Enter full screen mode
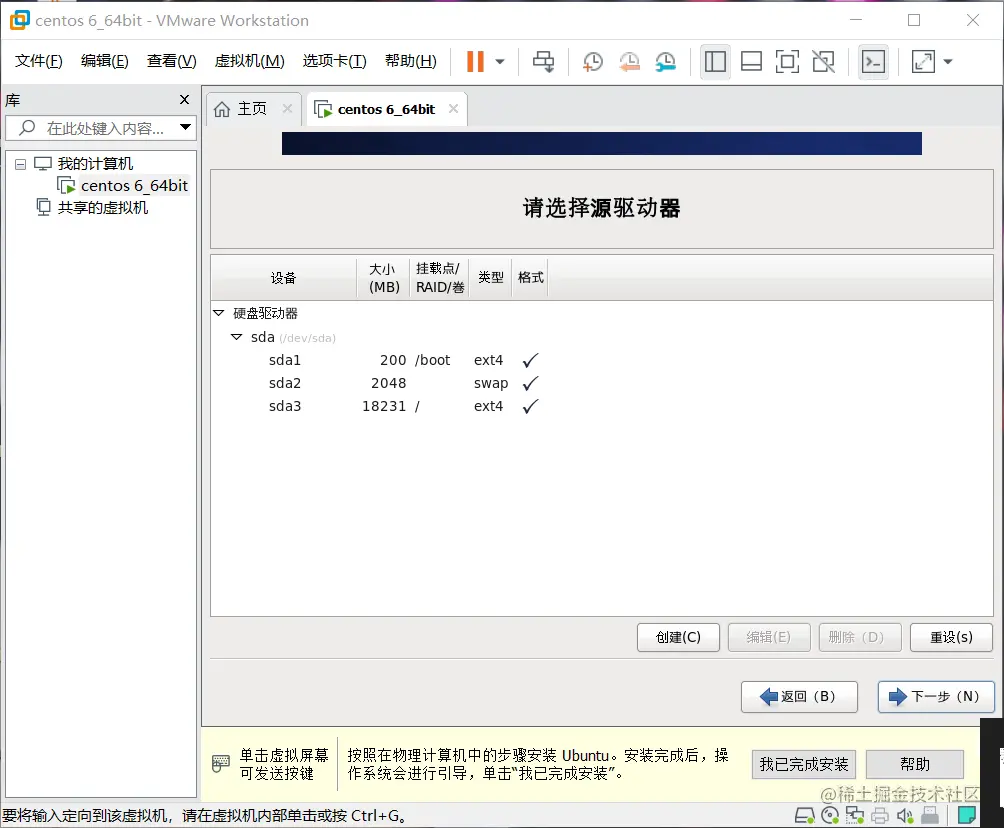This screenshot has height=828, width=1004. pyautogui.click(x=787, y=61)
